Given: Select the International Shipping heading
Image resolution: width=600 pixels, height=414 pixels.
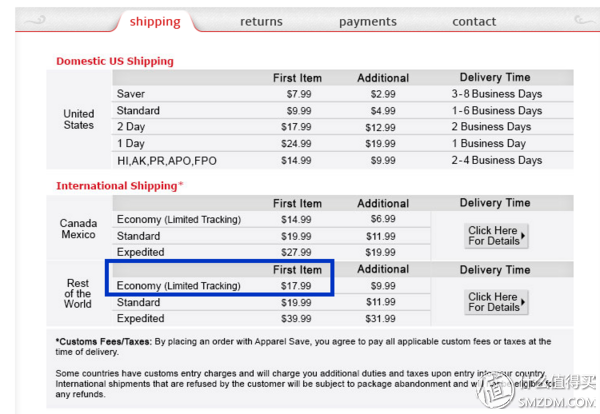Looking at the screenshot, I should [120, 186].
